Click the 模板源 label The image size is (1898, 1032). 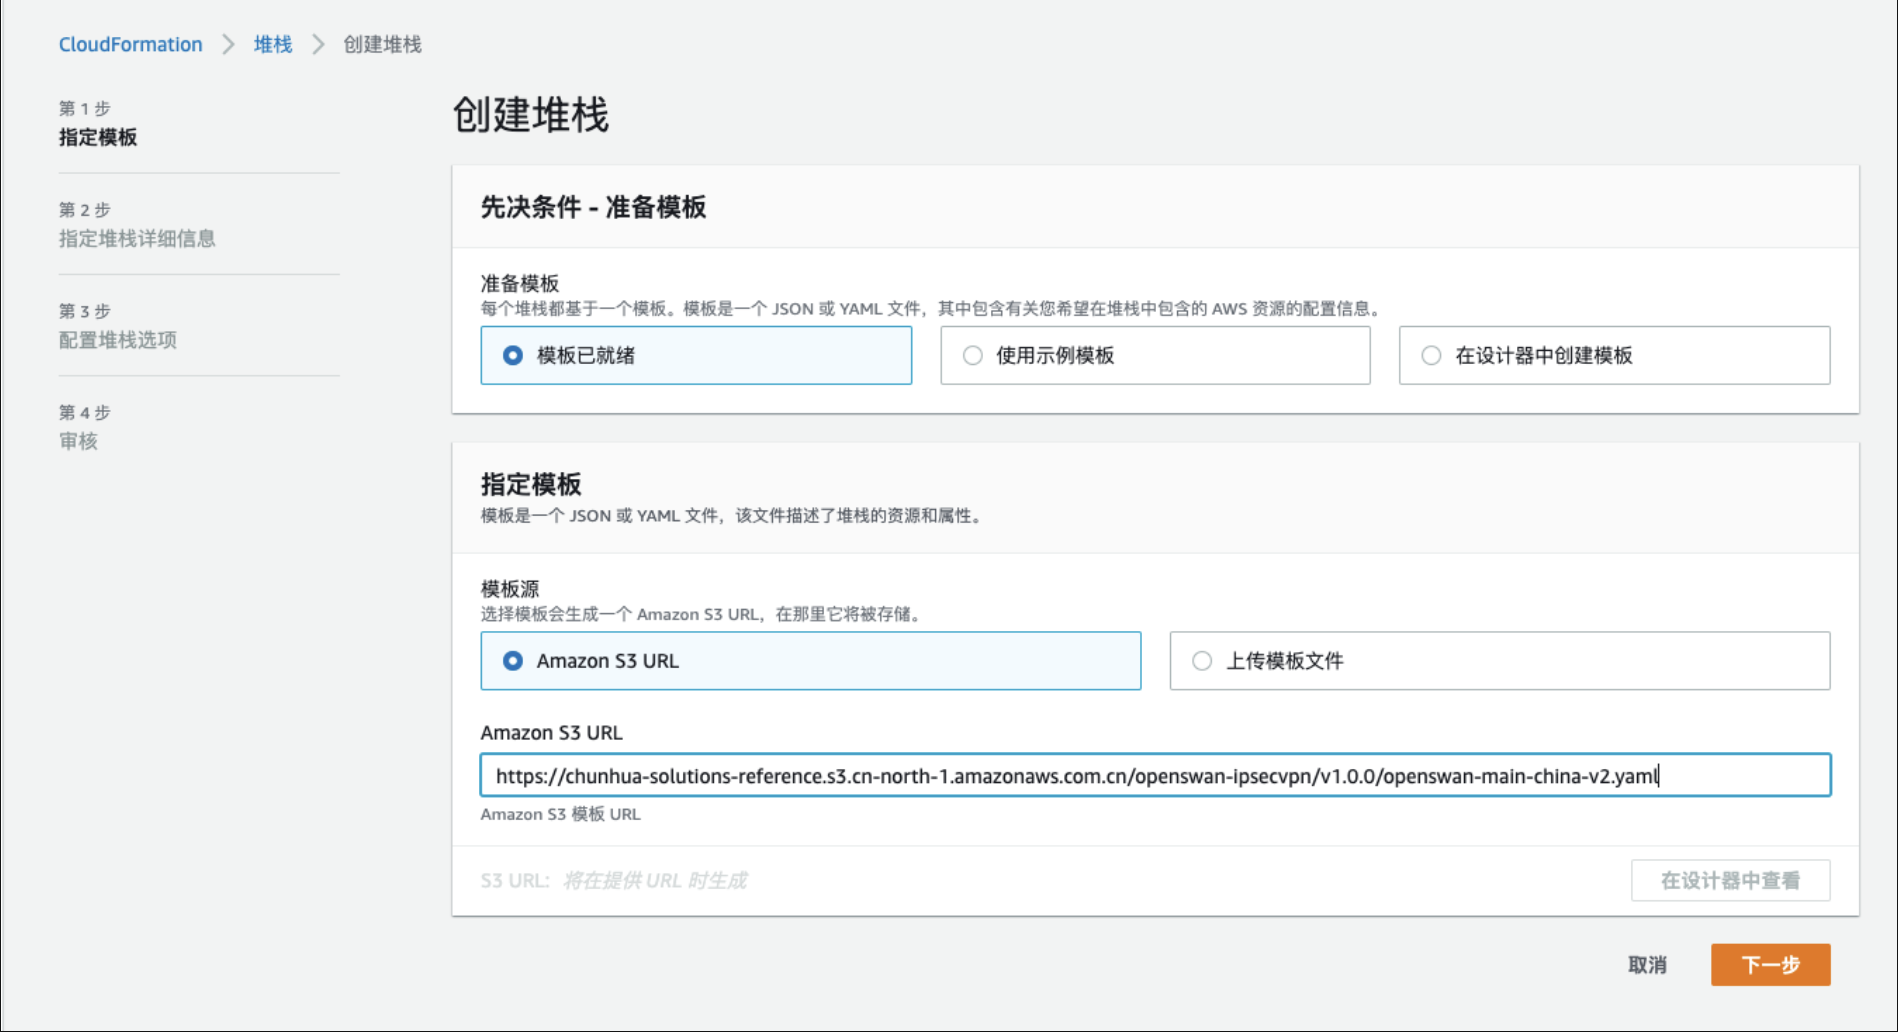click(x=510, y=589)
